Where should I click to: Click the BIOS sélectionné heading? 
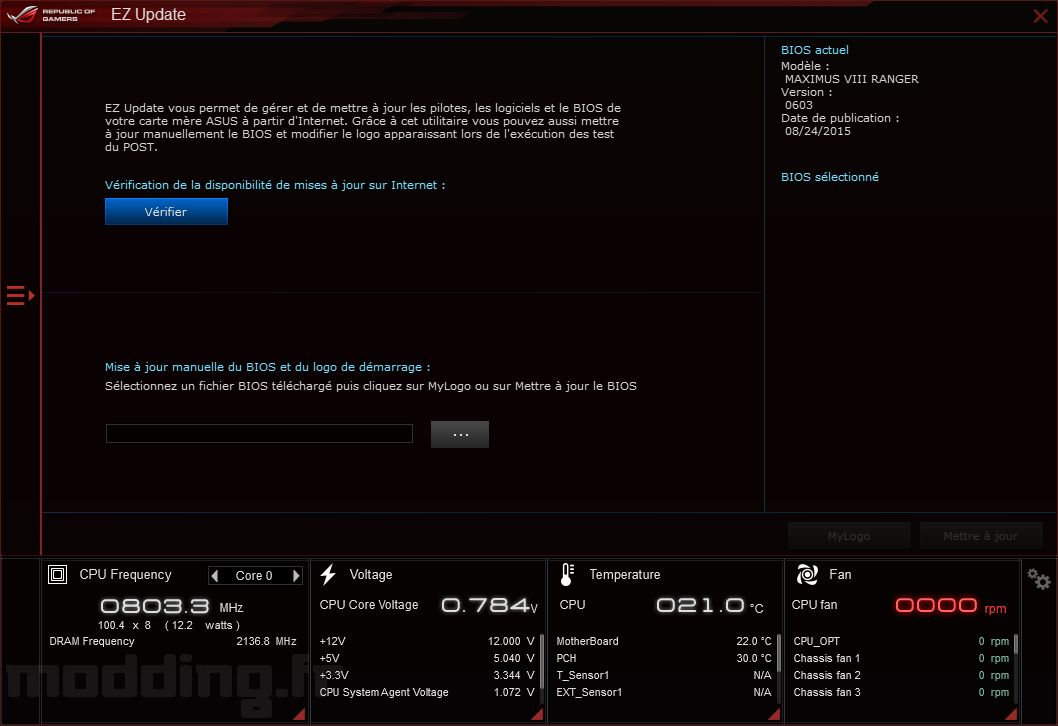(830, 177)
